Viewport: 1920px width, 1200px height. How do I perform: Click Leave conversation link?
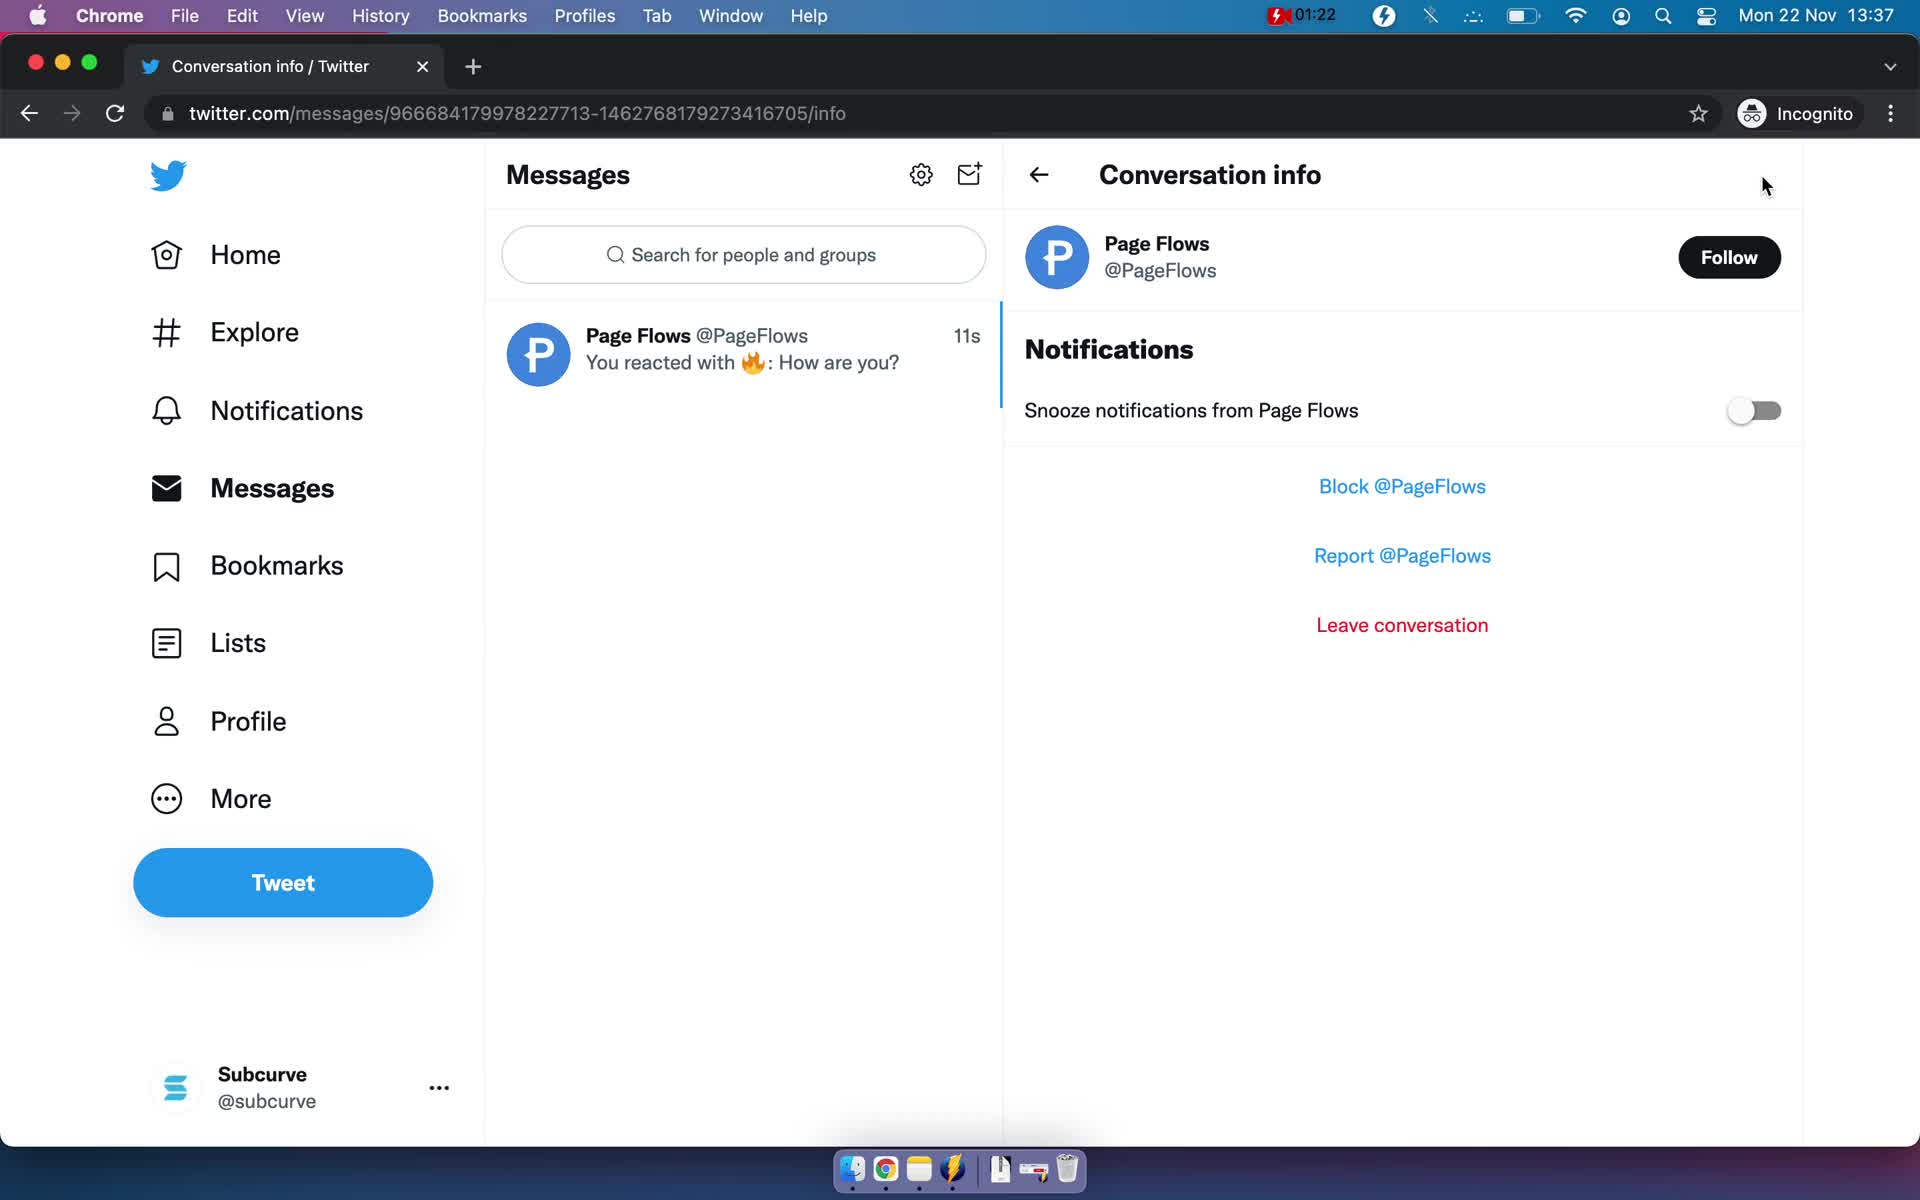tap(1402, 625)
